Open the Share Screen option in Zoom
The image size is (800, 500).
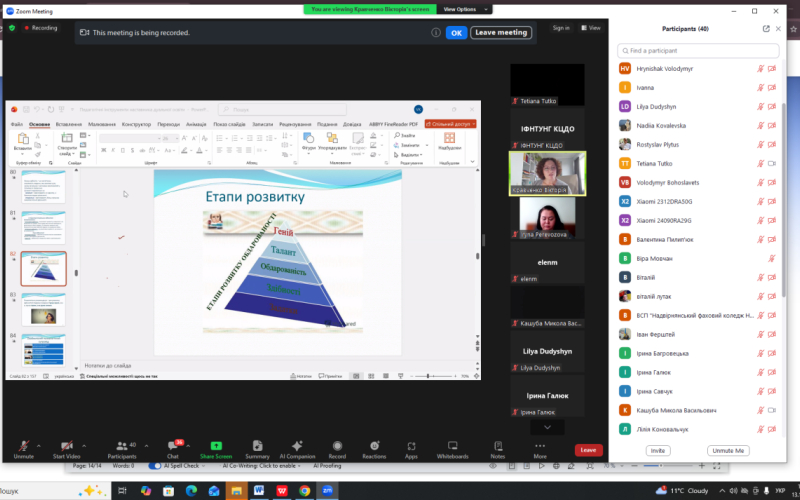216,449
